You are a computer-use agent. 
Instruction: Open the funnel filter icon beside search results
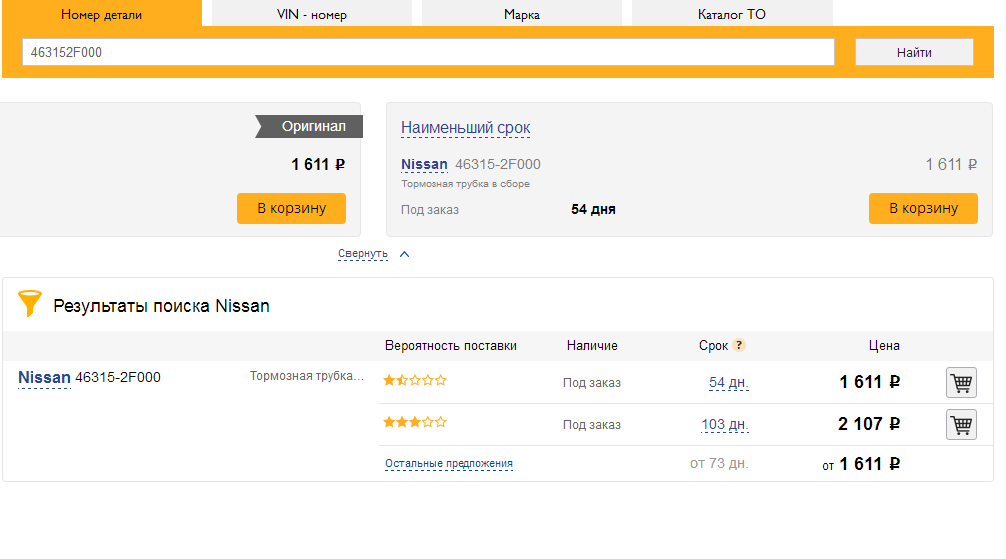click(x=30, y=304)
